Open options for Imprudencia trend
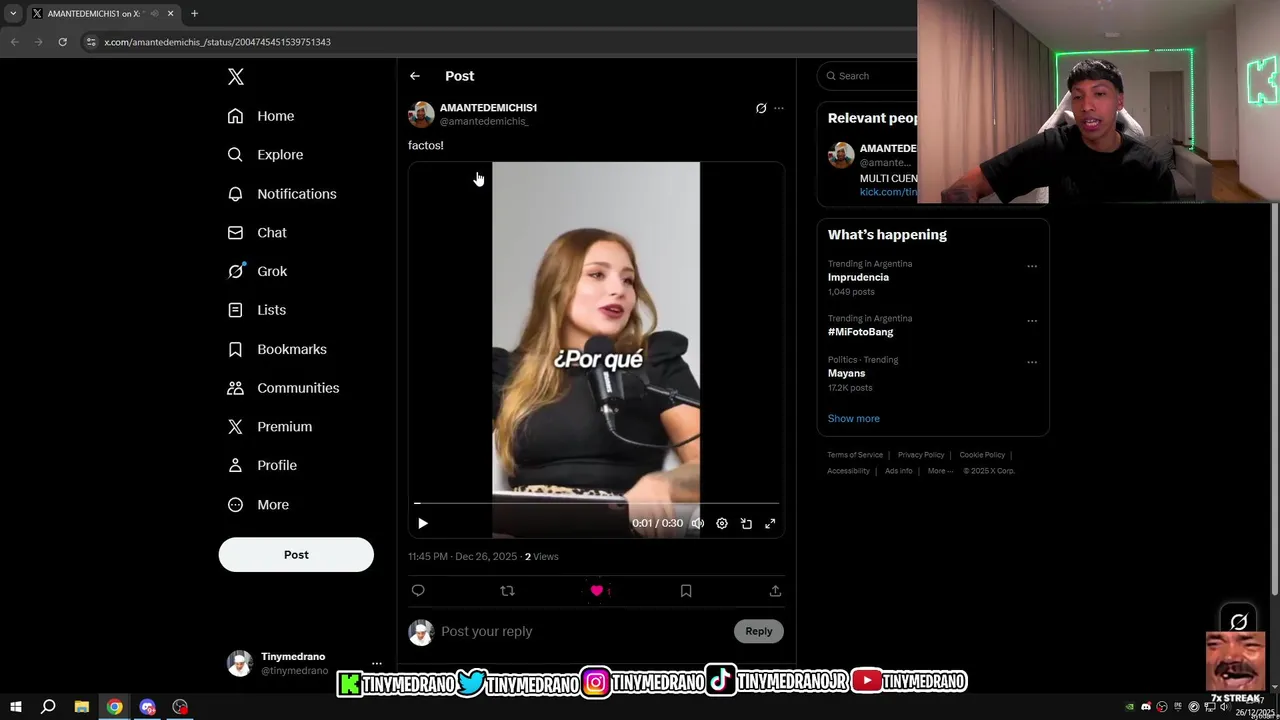This screenshot has height=720, width=1280. pyautogui.click(x=1032, y=266)
